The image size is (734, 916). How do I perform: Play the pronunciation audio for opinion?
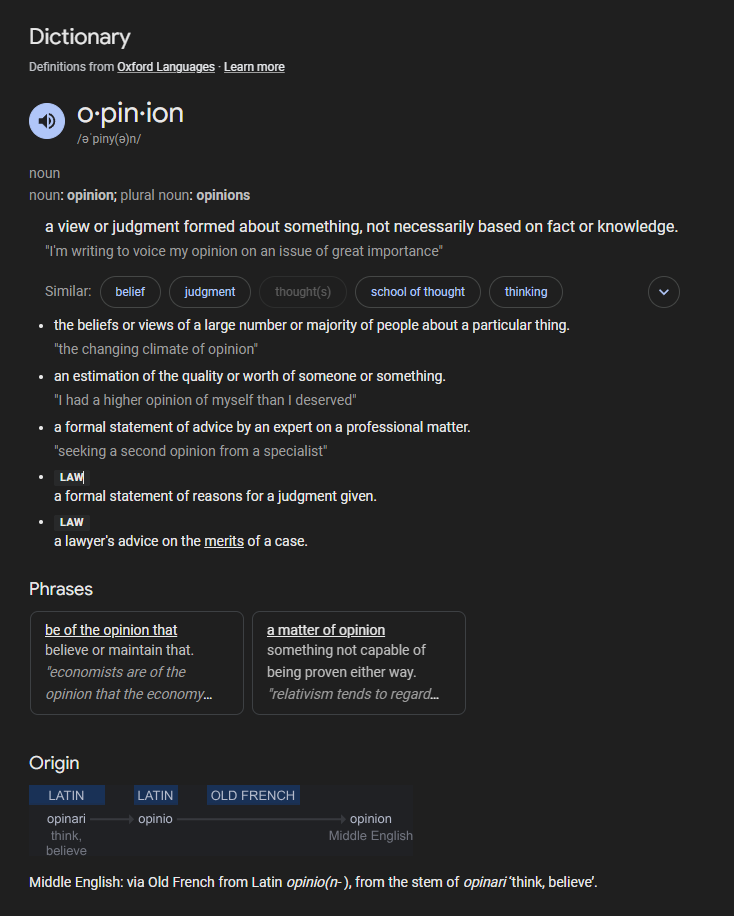47,121
